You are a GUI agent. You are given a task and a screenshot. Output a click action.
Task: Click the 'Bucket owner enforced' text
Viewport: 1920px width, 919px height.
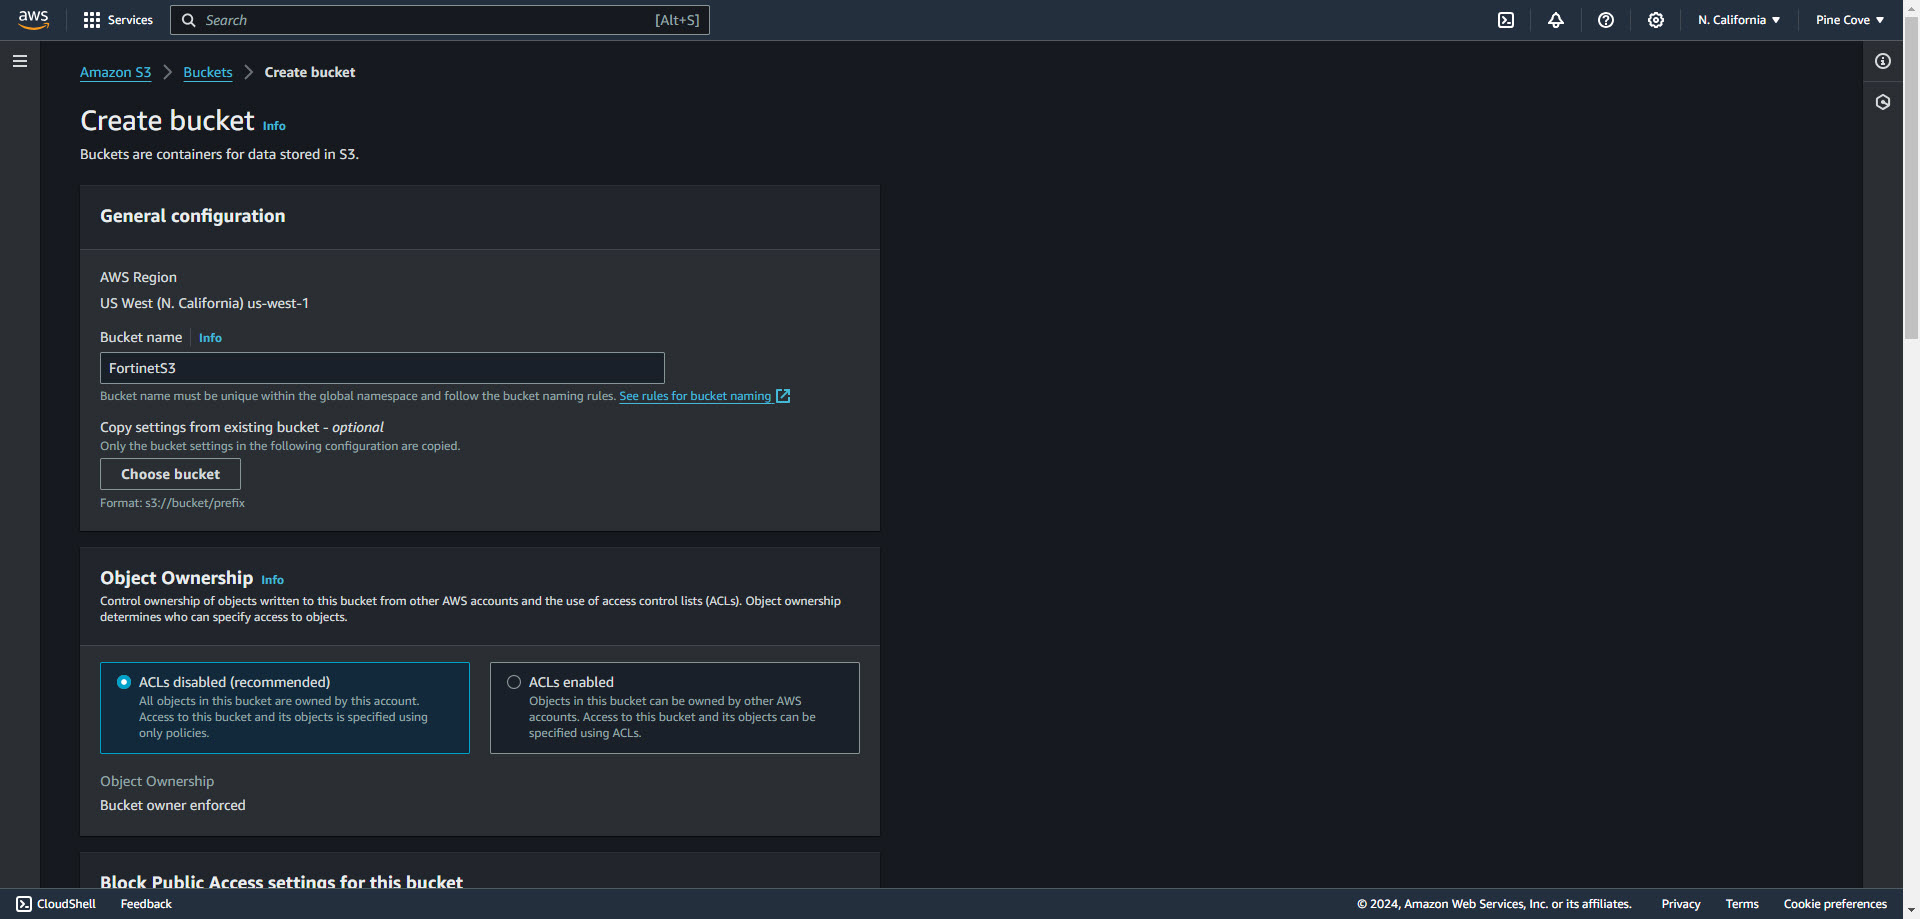[172, 805]
